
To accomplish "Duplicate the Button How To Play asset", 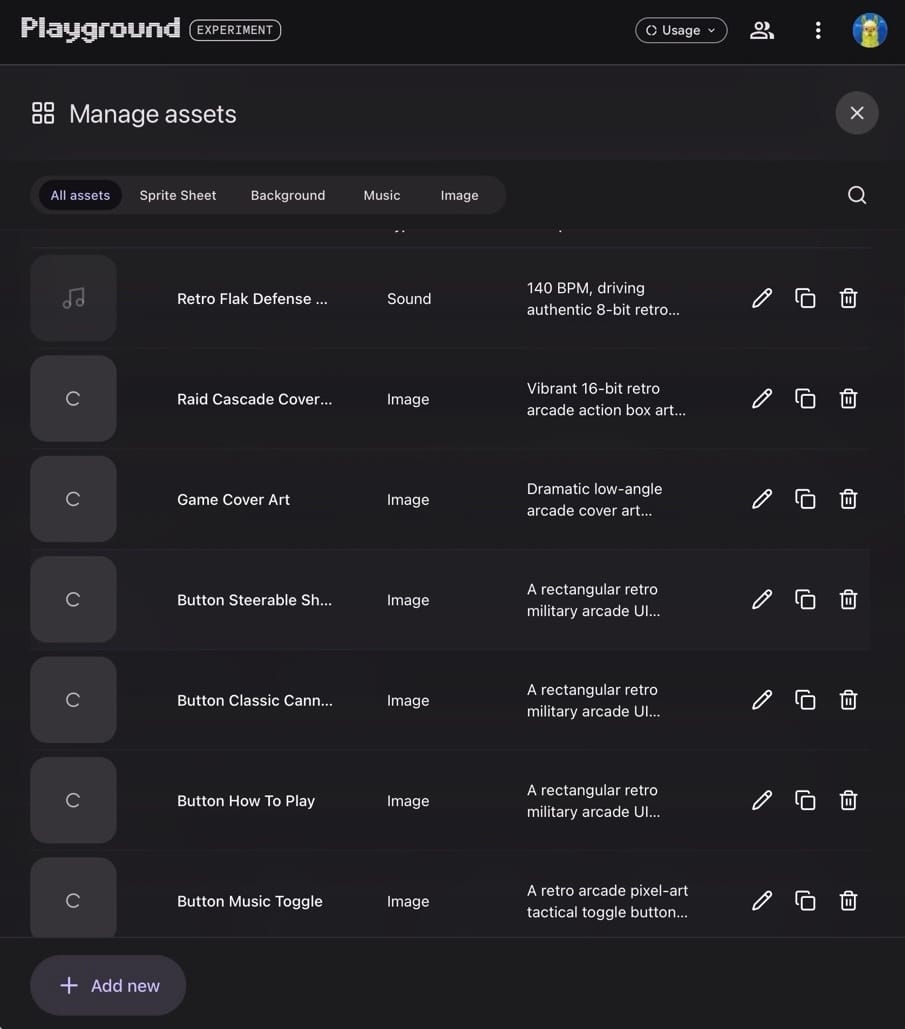I will (x=805, y=800).
